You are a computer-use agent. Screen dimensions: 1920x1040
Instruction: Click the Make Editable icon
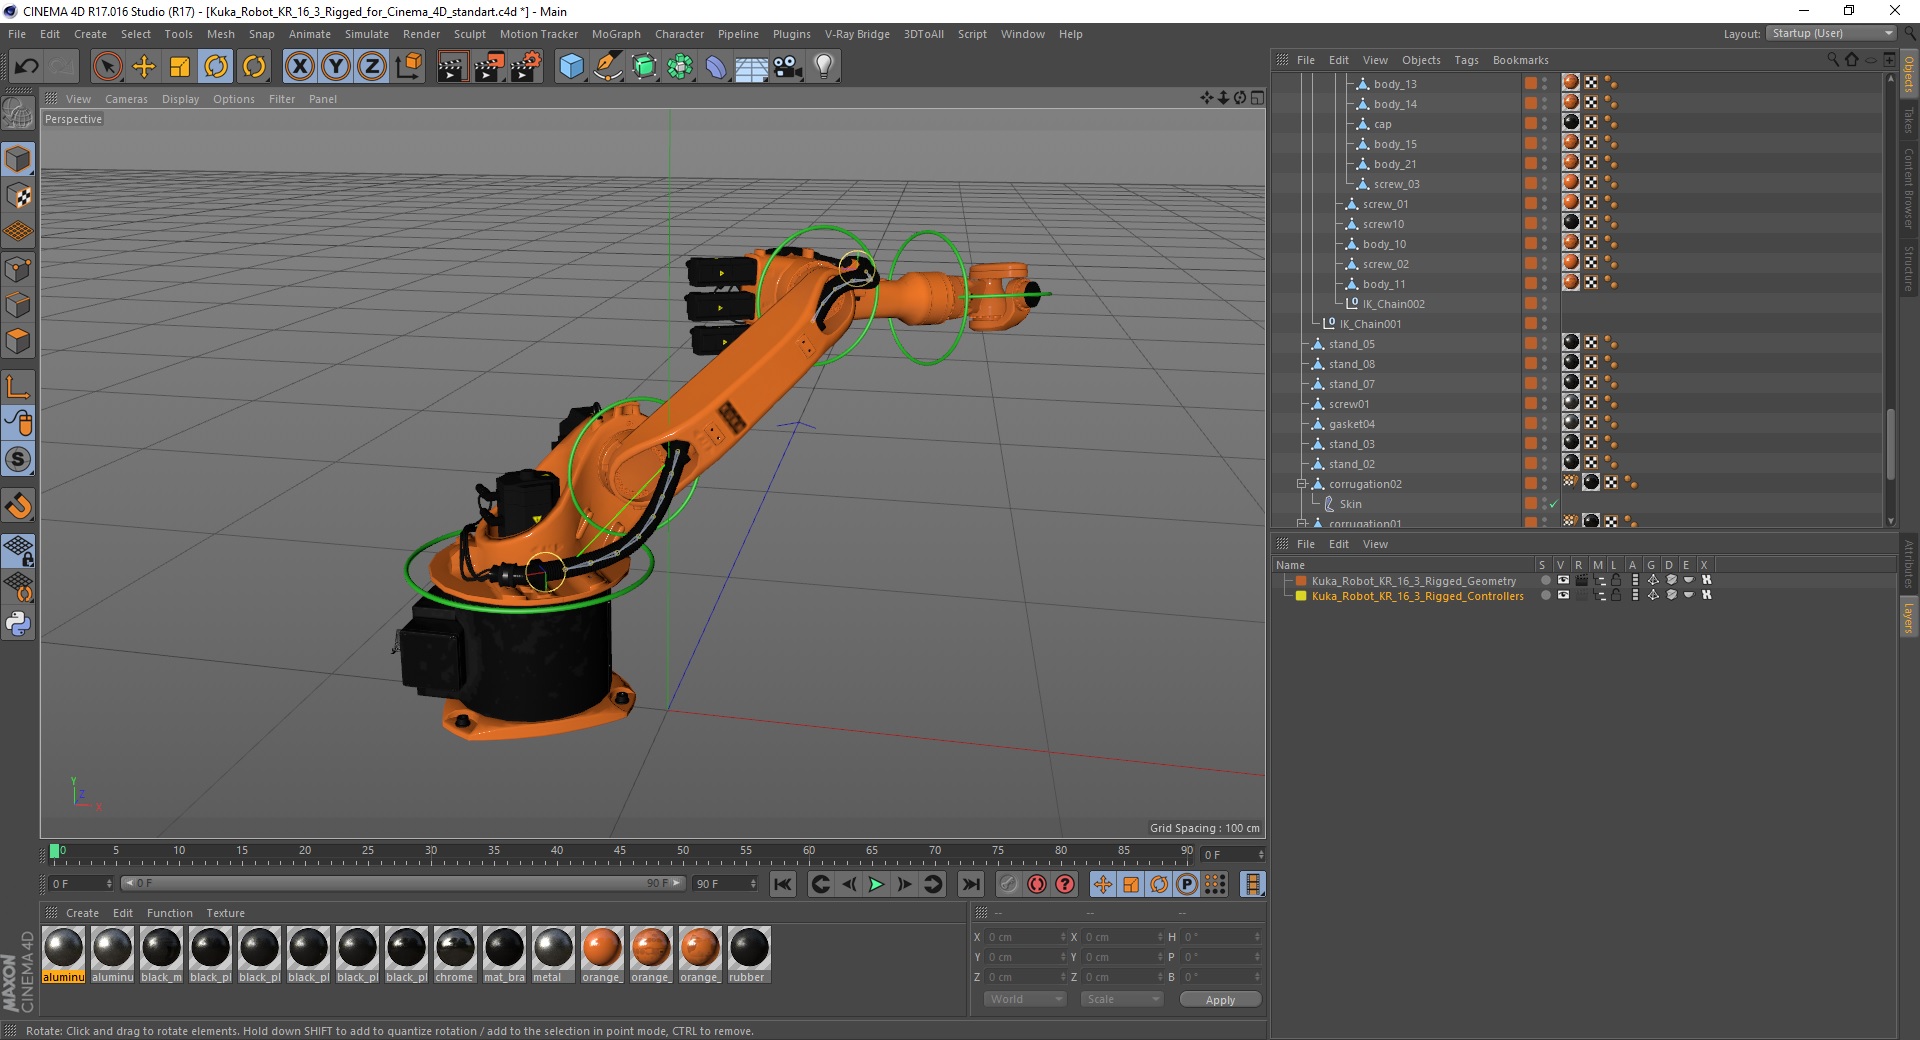coord(18,113)
